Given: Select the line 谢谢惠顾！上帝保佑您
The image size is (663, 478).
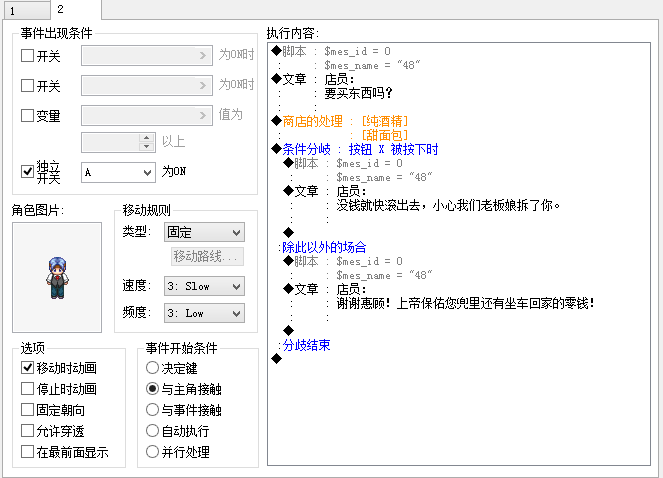Looking at the screenshot, I should [x=465, y=303].
